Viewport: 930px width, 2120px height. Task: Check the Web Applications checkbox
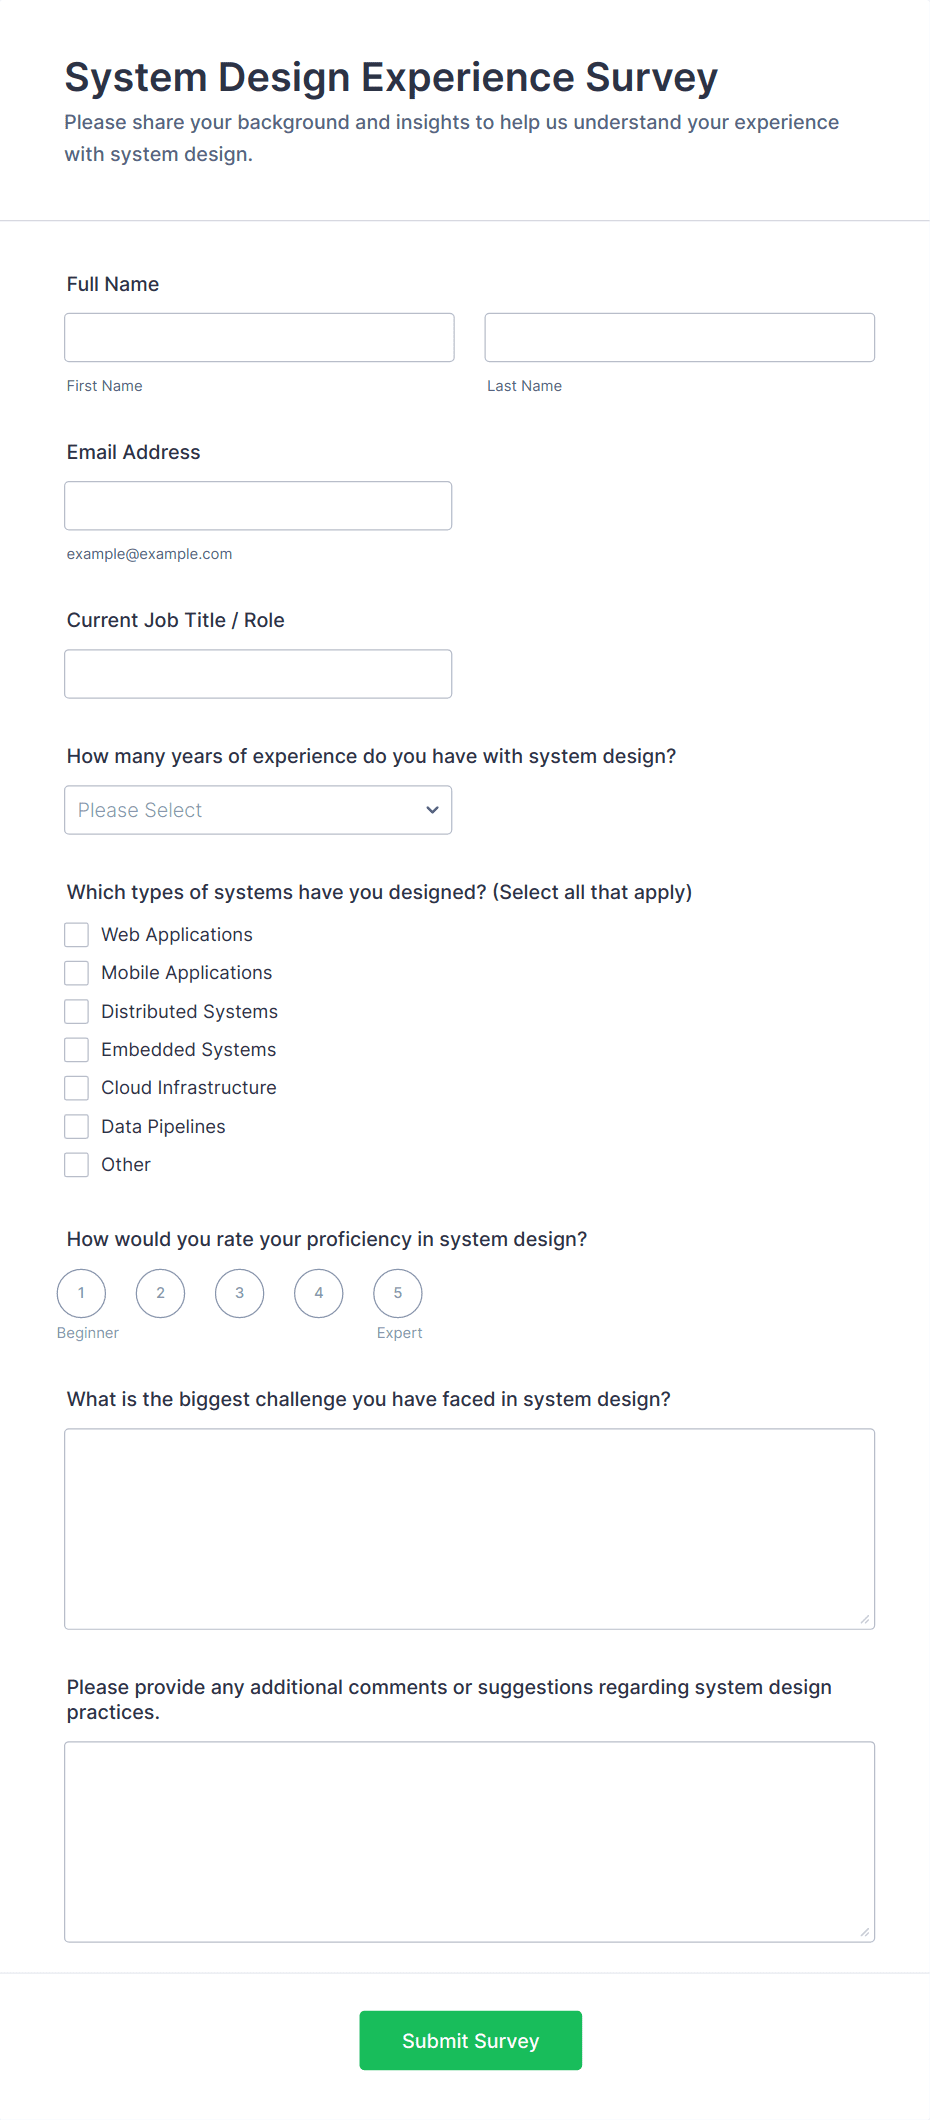pyautogui.click(x=77, y=935)
